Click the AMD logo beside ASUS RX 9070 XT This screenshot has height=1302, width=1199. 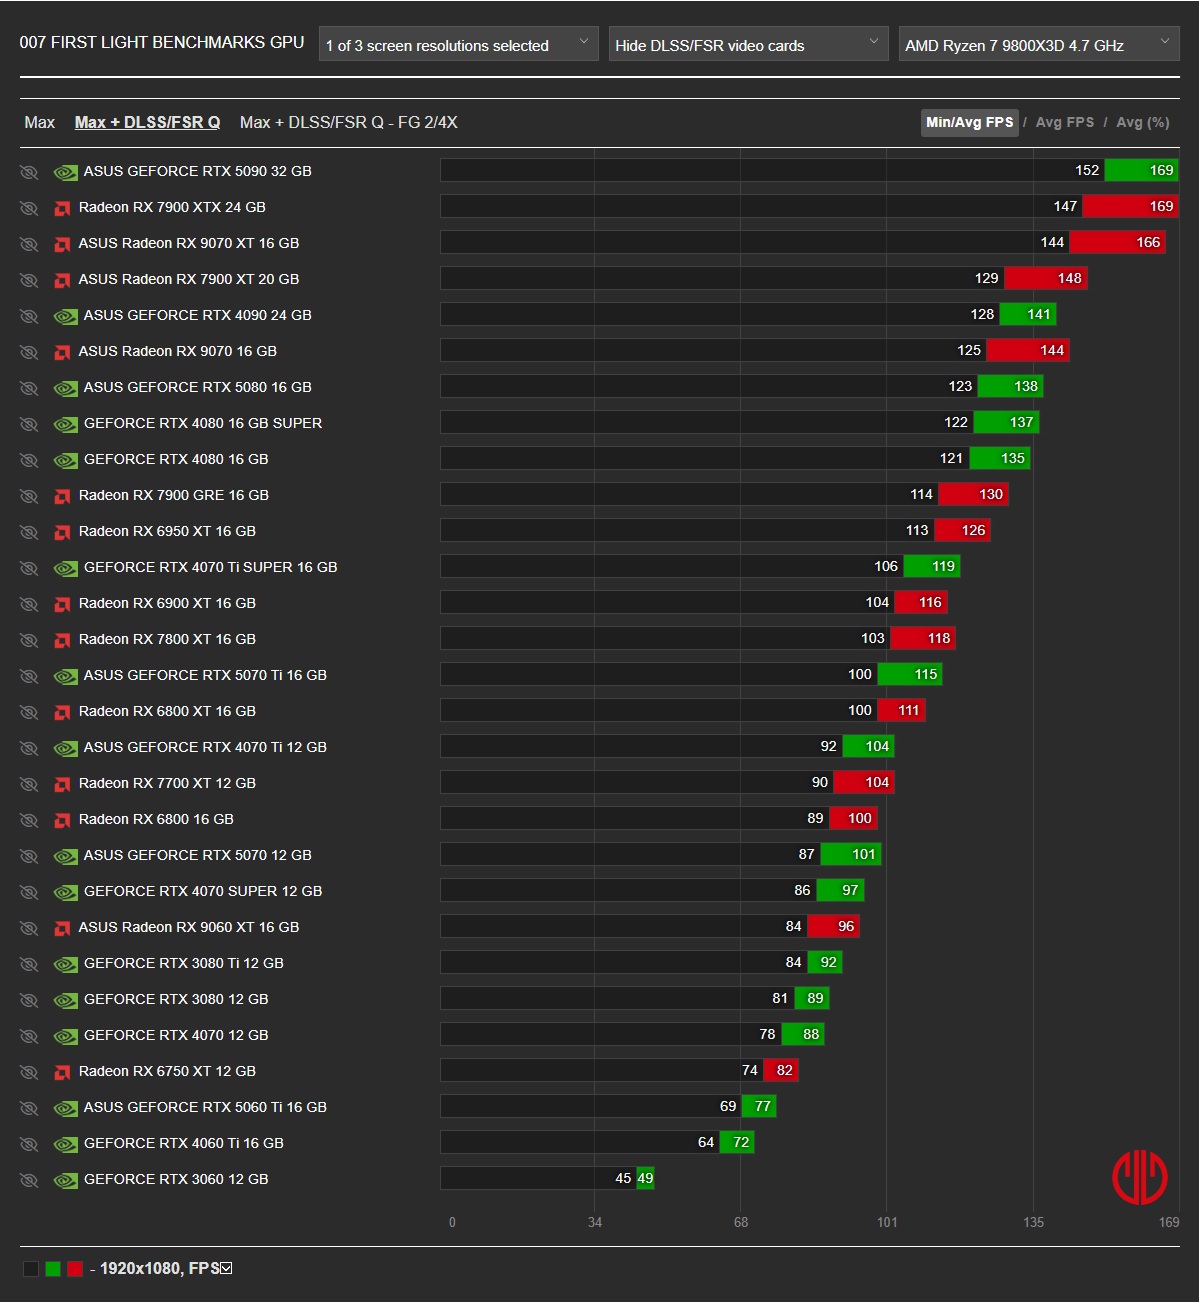click(62, 244)
